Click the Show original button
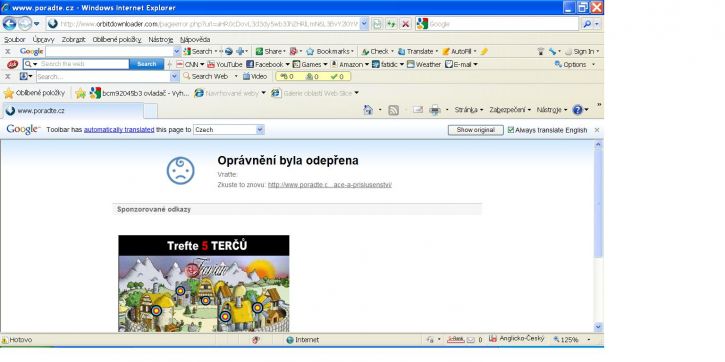 476,130
